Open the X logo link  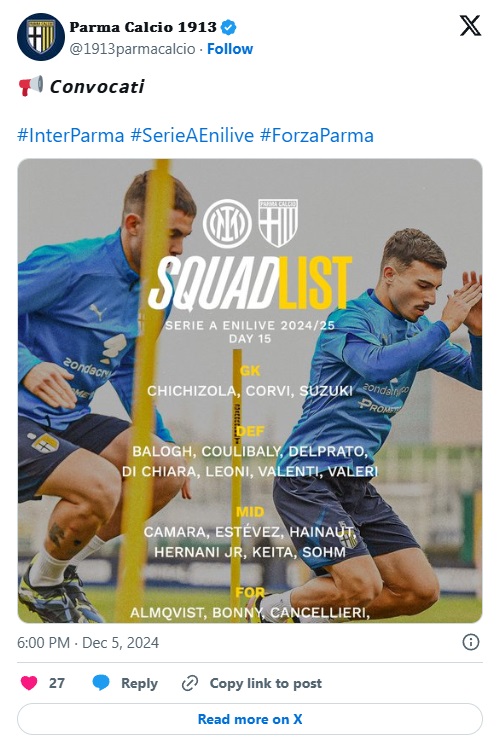click(470, 25)
